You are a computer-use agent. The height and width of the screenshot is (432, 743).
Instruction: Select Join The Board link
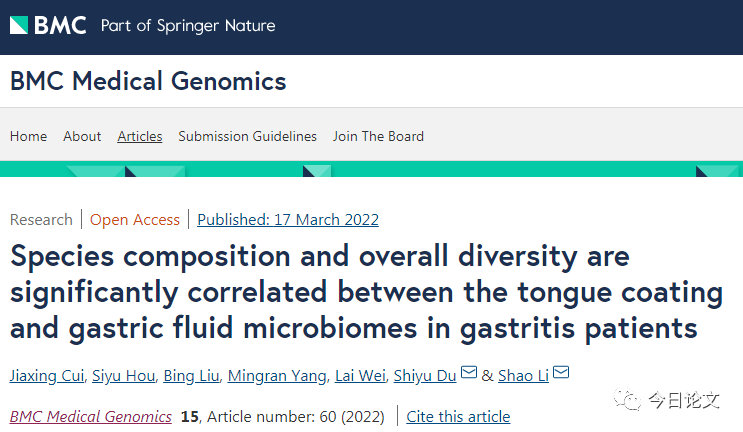(378, 136)
